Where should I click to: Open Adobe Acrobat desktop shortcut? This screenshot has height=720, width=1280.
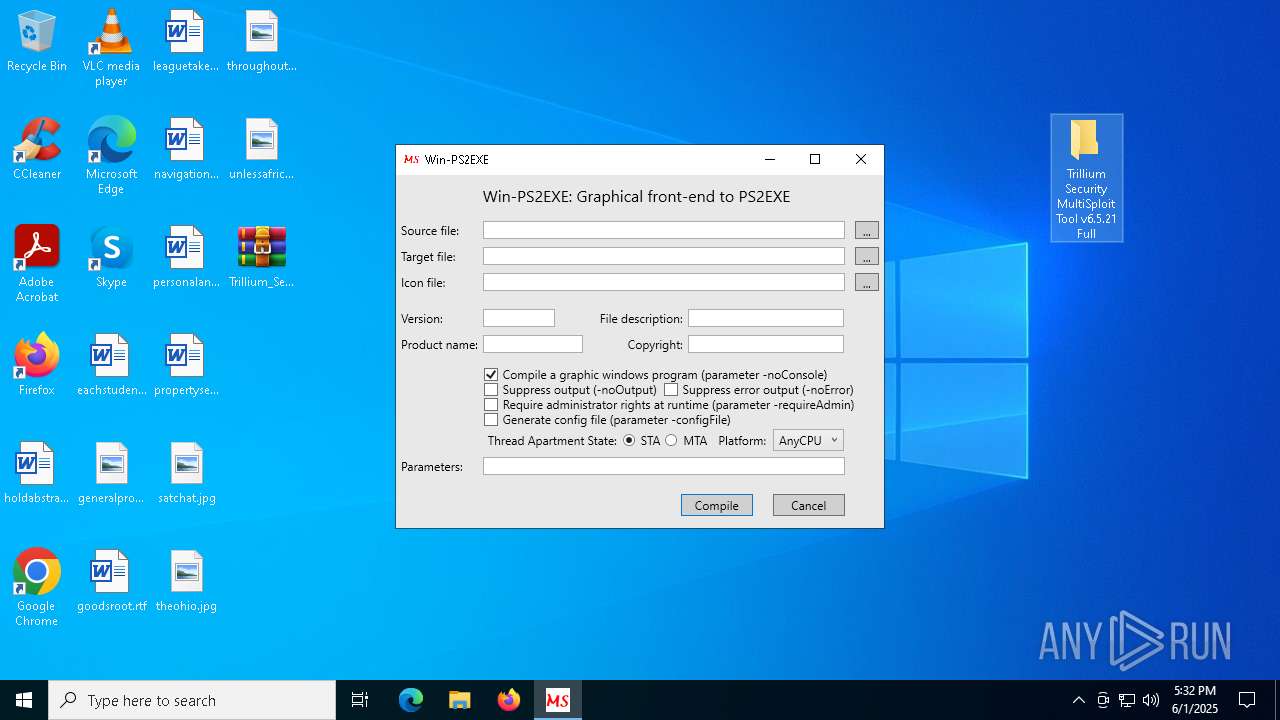tap(37, 264)
